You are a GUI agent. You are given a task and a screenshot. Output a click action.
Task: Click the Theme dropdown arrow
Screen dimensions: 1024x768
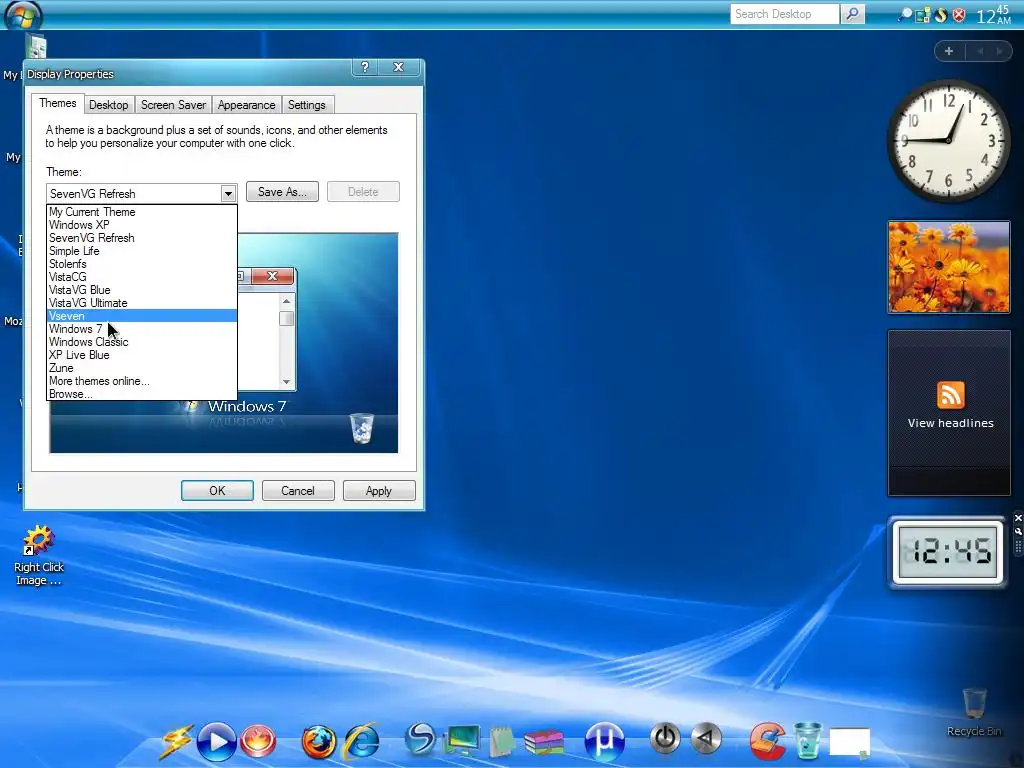(227, 193)
